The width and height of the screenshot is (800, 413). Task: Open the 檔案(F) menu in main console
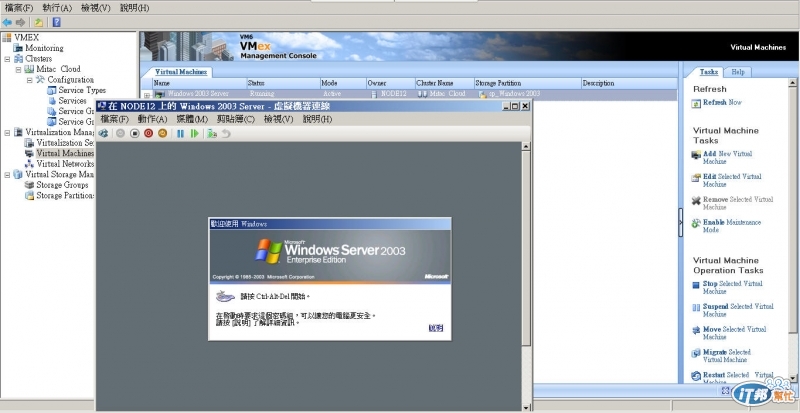[x=19, y=8]
